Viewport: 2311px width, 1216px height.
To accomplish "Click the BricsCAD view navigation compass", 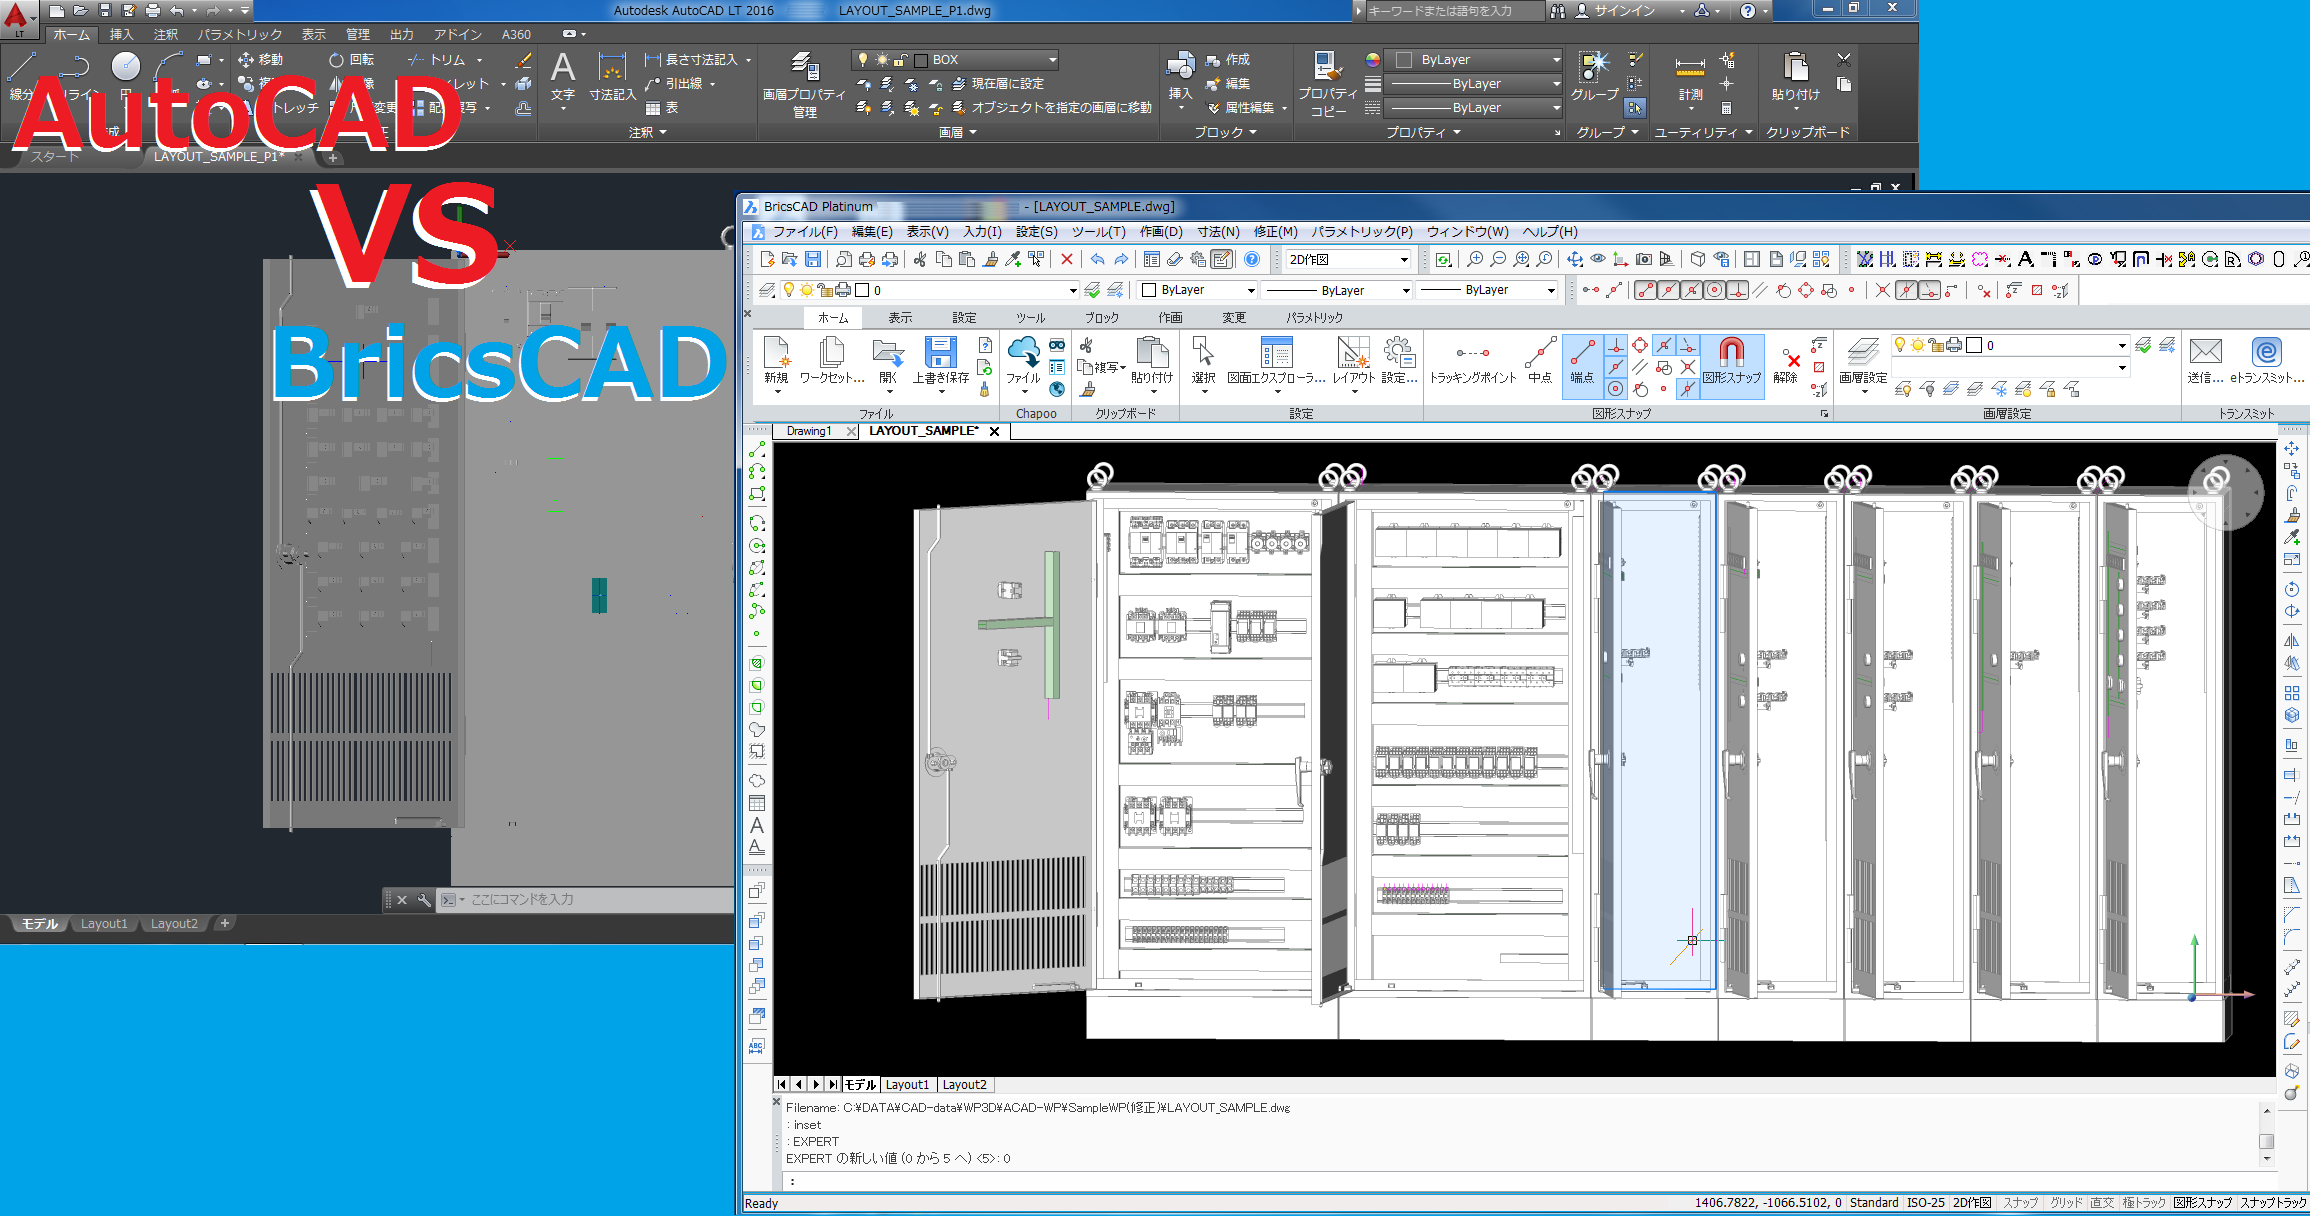I will tap(2225, 492).
